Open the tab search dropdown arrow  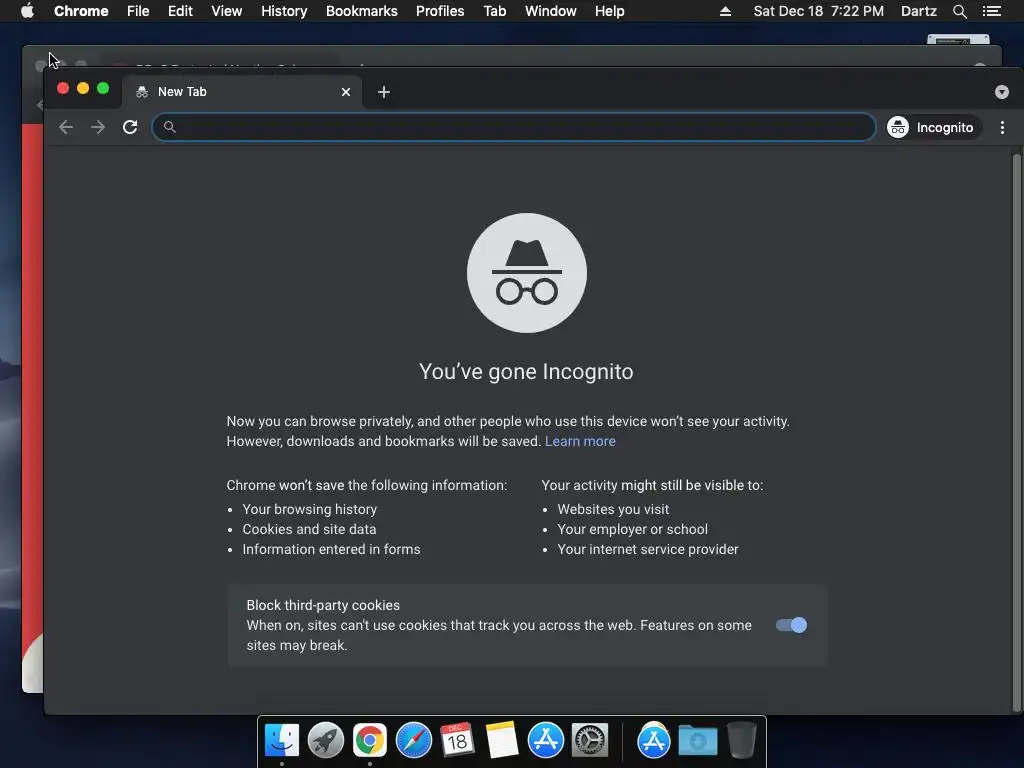click(x=1002, y=92)
